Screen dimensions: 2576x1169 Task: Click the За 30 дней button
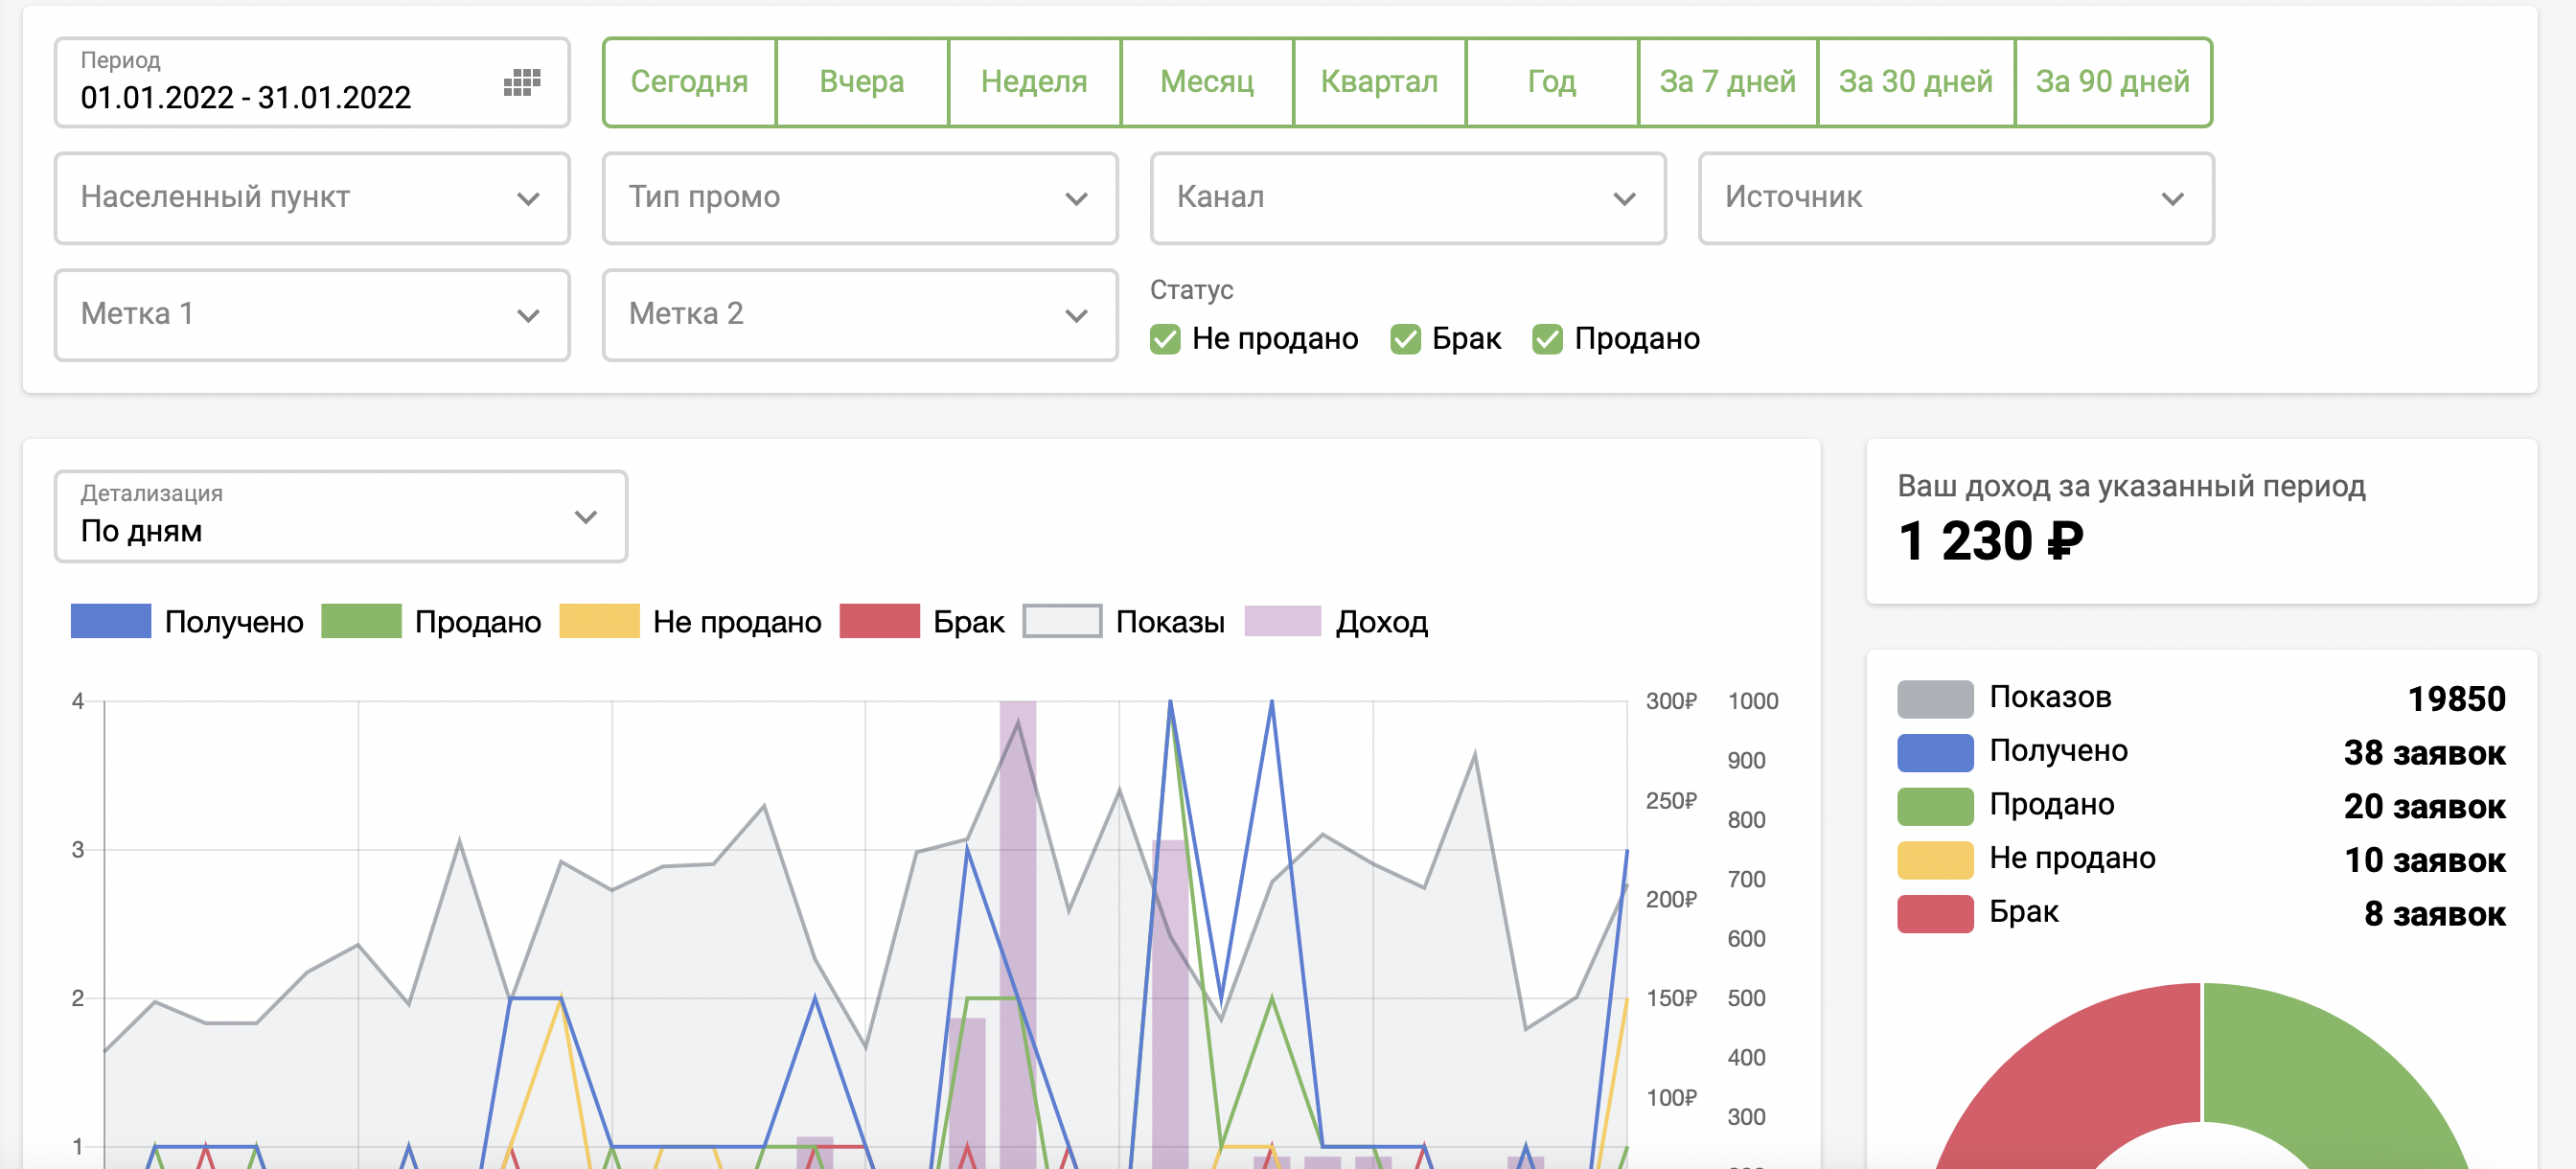click(1915, 82)
